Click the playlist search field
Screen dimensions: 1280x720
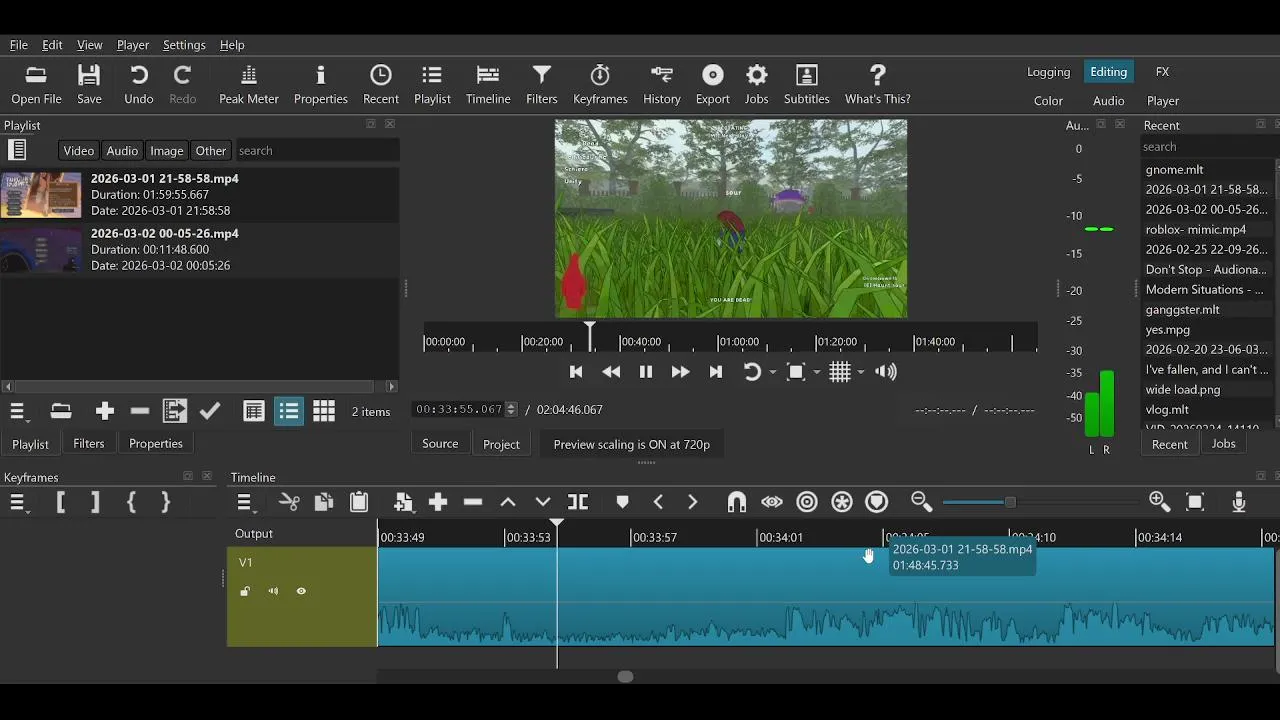[x=317, y=151]
